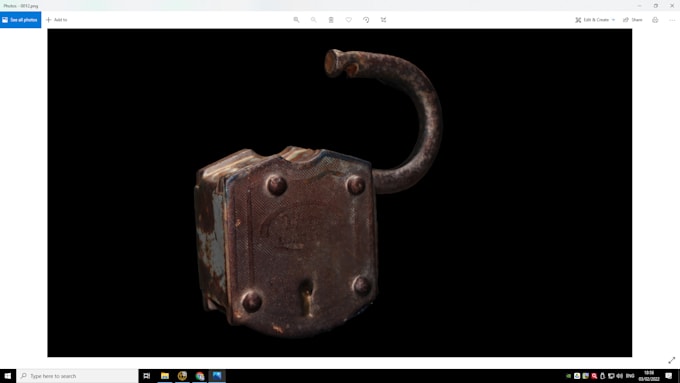
Task: Zoom in on the photo
Action: pyautogui.click(x=296, y=20)
